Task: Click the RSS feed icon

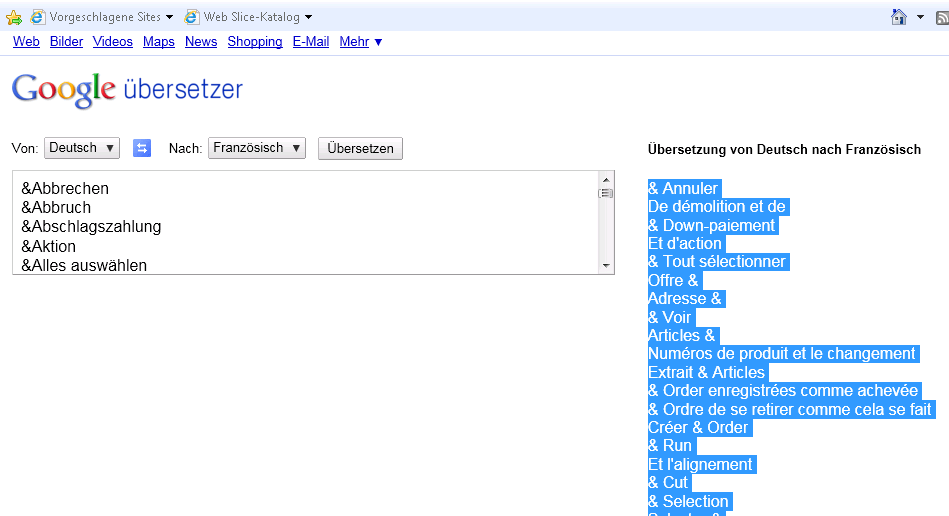Action: [x=942, y=18]
